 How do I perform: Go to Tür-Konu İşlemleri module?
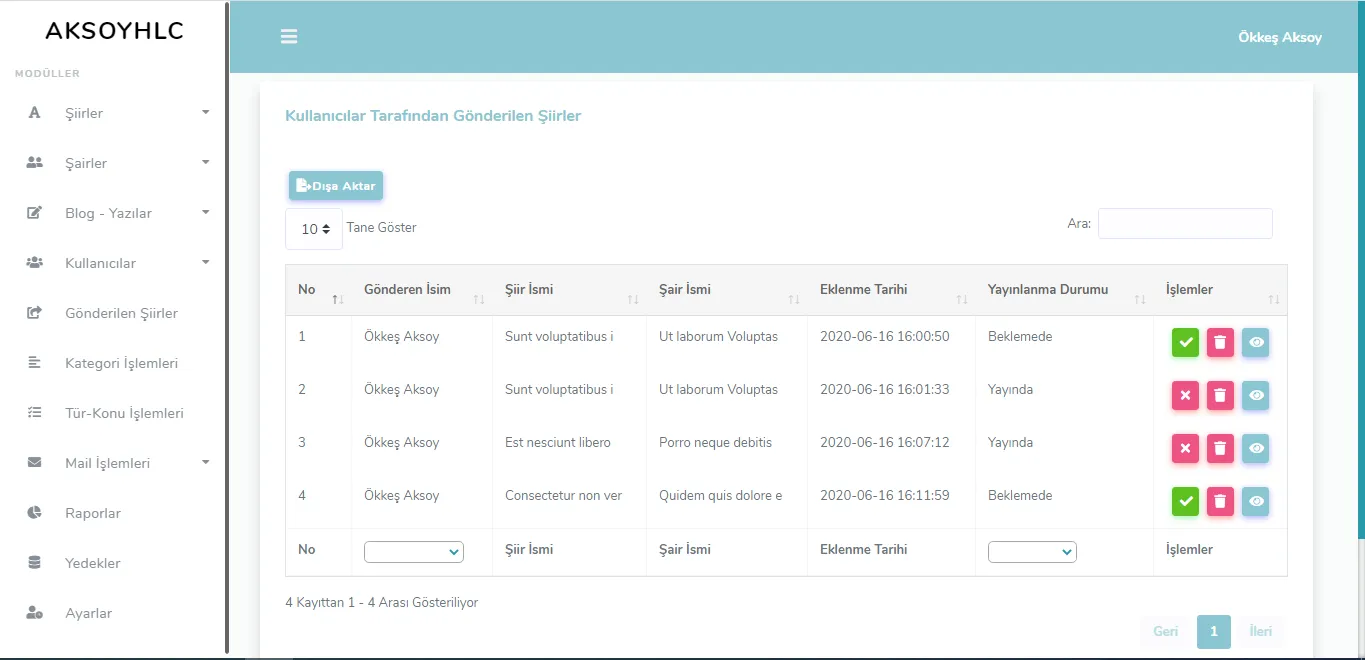pyautogui.click(x=124, y=413)
